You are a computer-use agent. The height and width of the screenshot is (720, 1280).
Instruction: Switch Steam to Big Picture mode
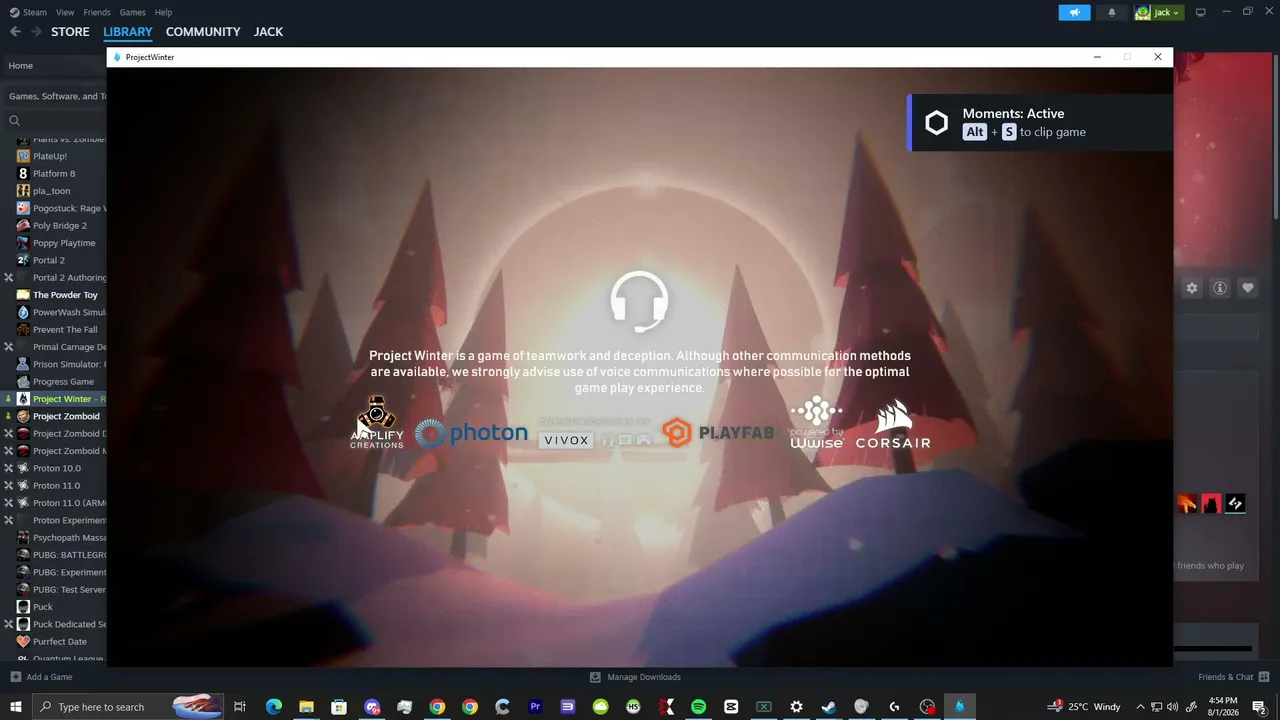pos(1200,12)
